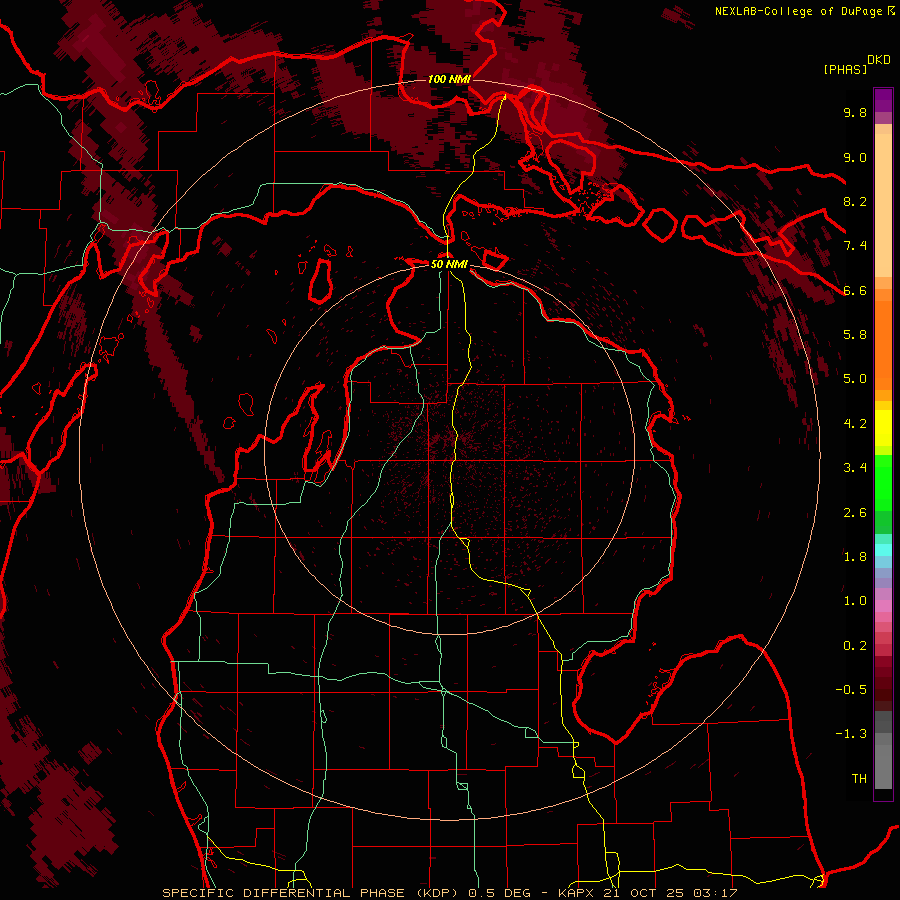Select the 9.8 value on the color scale
900x900 pixels.
(x=855, y=113)
